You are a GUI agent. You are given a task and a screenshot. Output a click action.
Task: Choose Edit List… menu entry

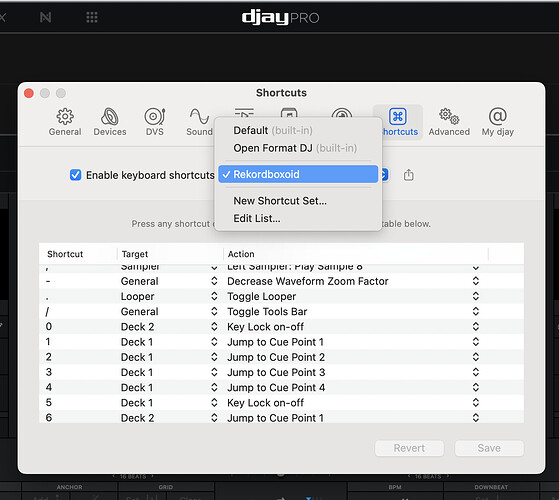point(298,218)
